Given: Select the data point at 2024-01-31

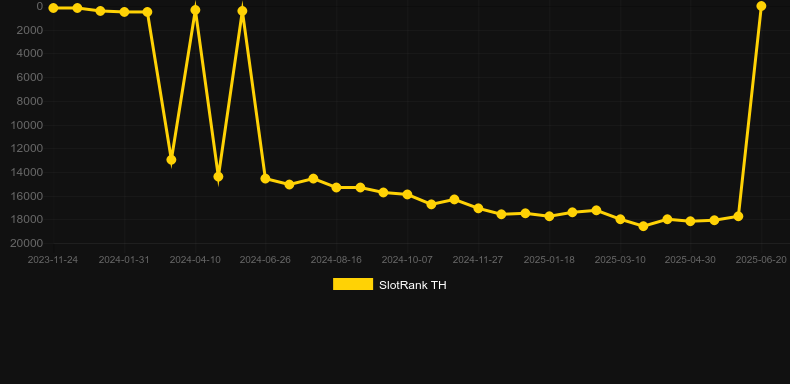Looking at the screenshot, I should 124,12.
